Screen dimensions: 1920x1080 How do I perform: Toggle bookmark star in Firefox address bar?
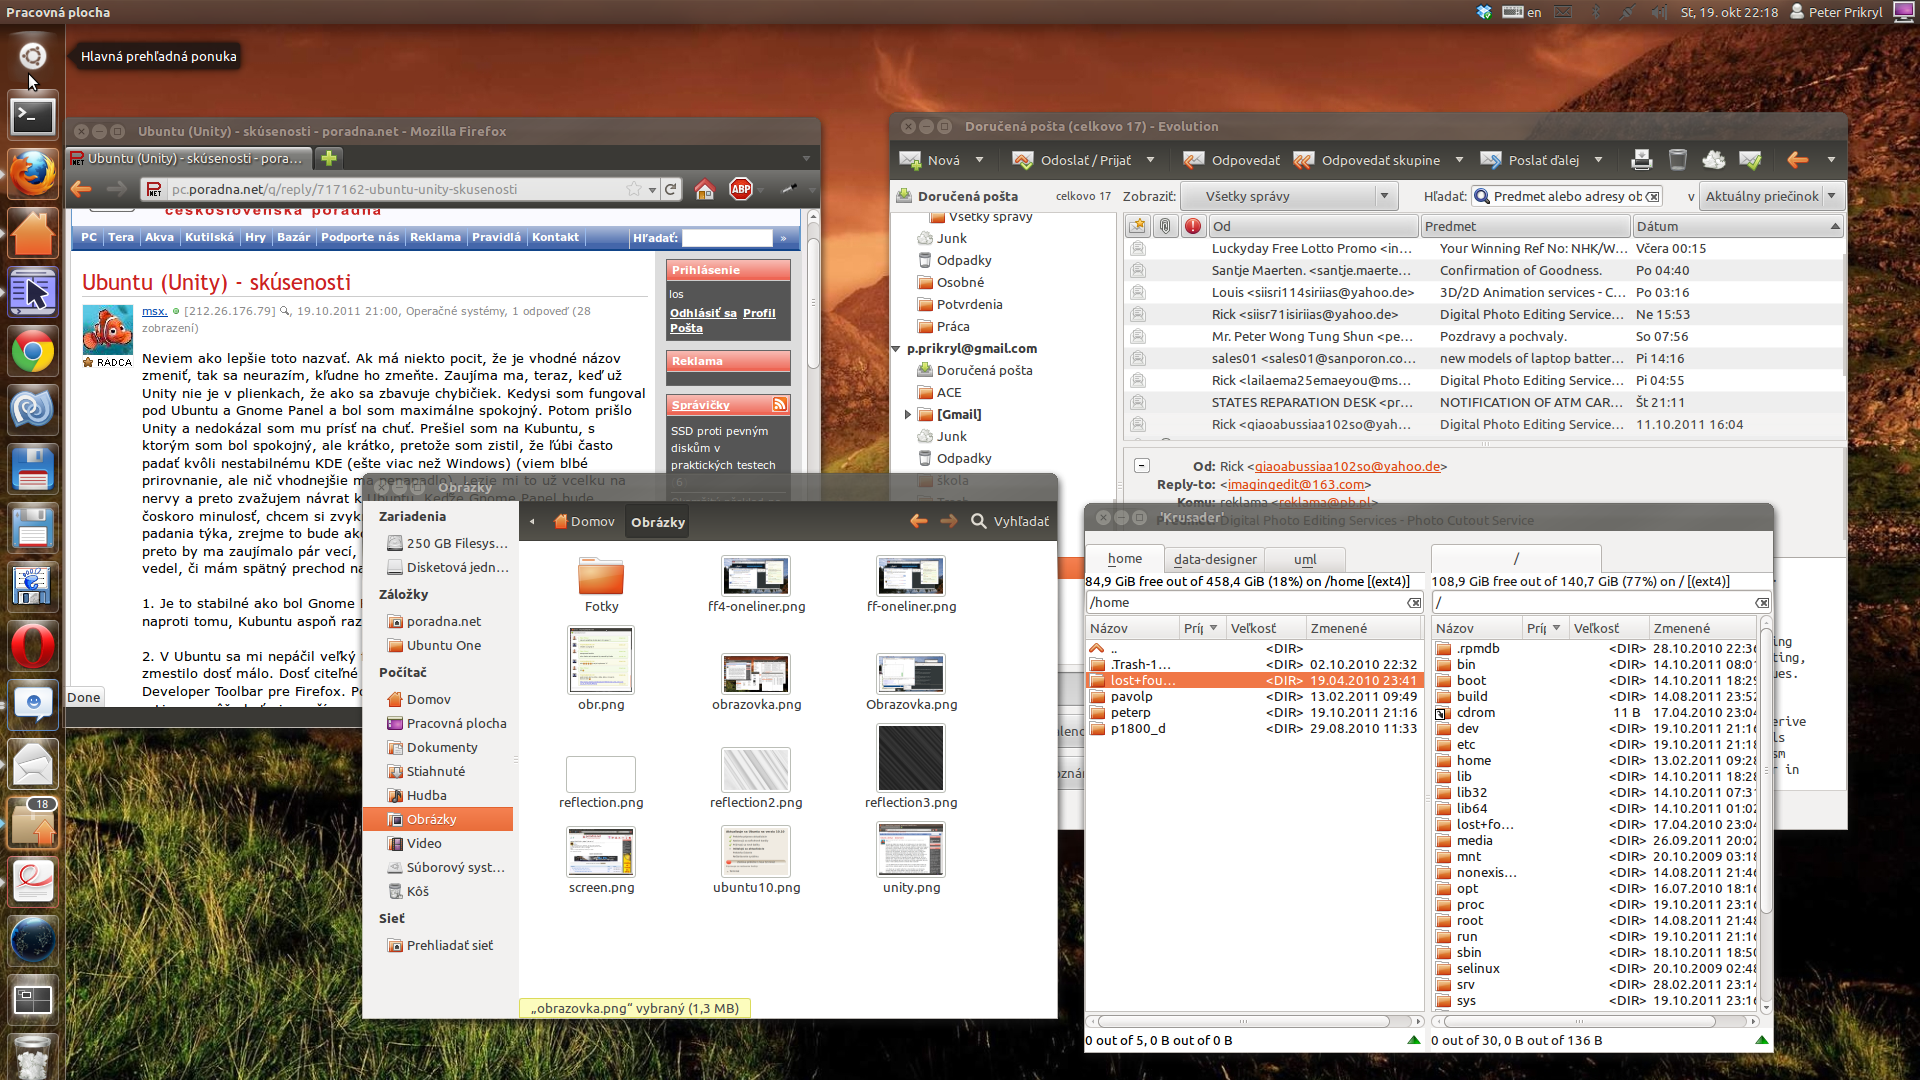pos(634,189)
